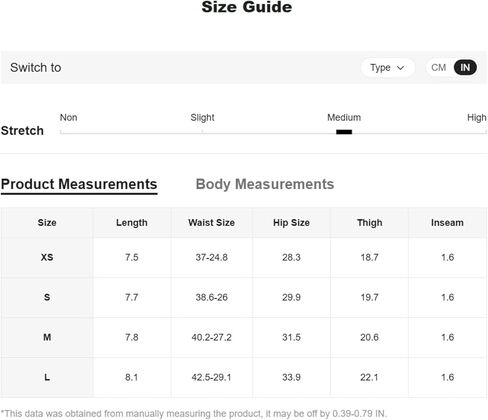Click the Medium stretch indicator marker
The width and height of the screenshot is (488, 420).
(x=344, y=132)
